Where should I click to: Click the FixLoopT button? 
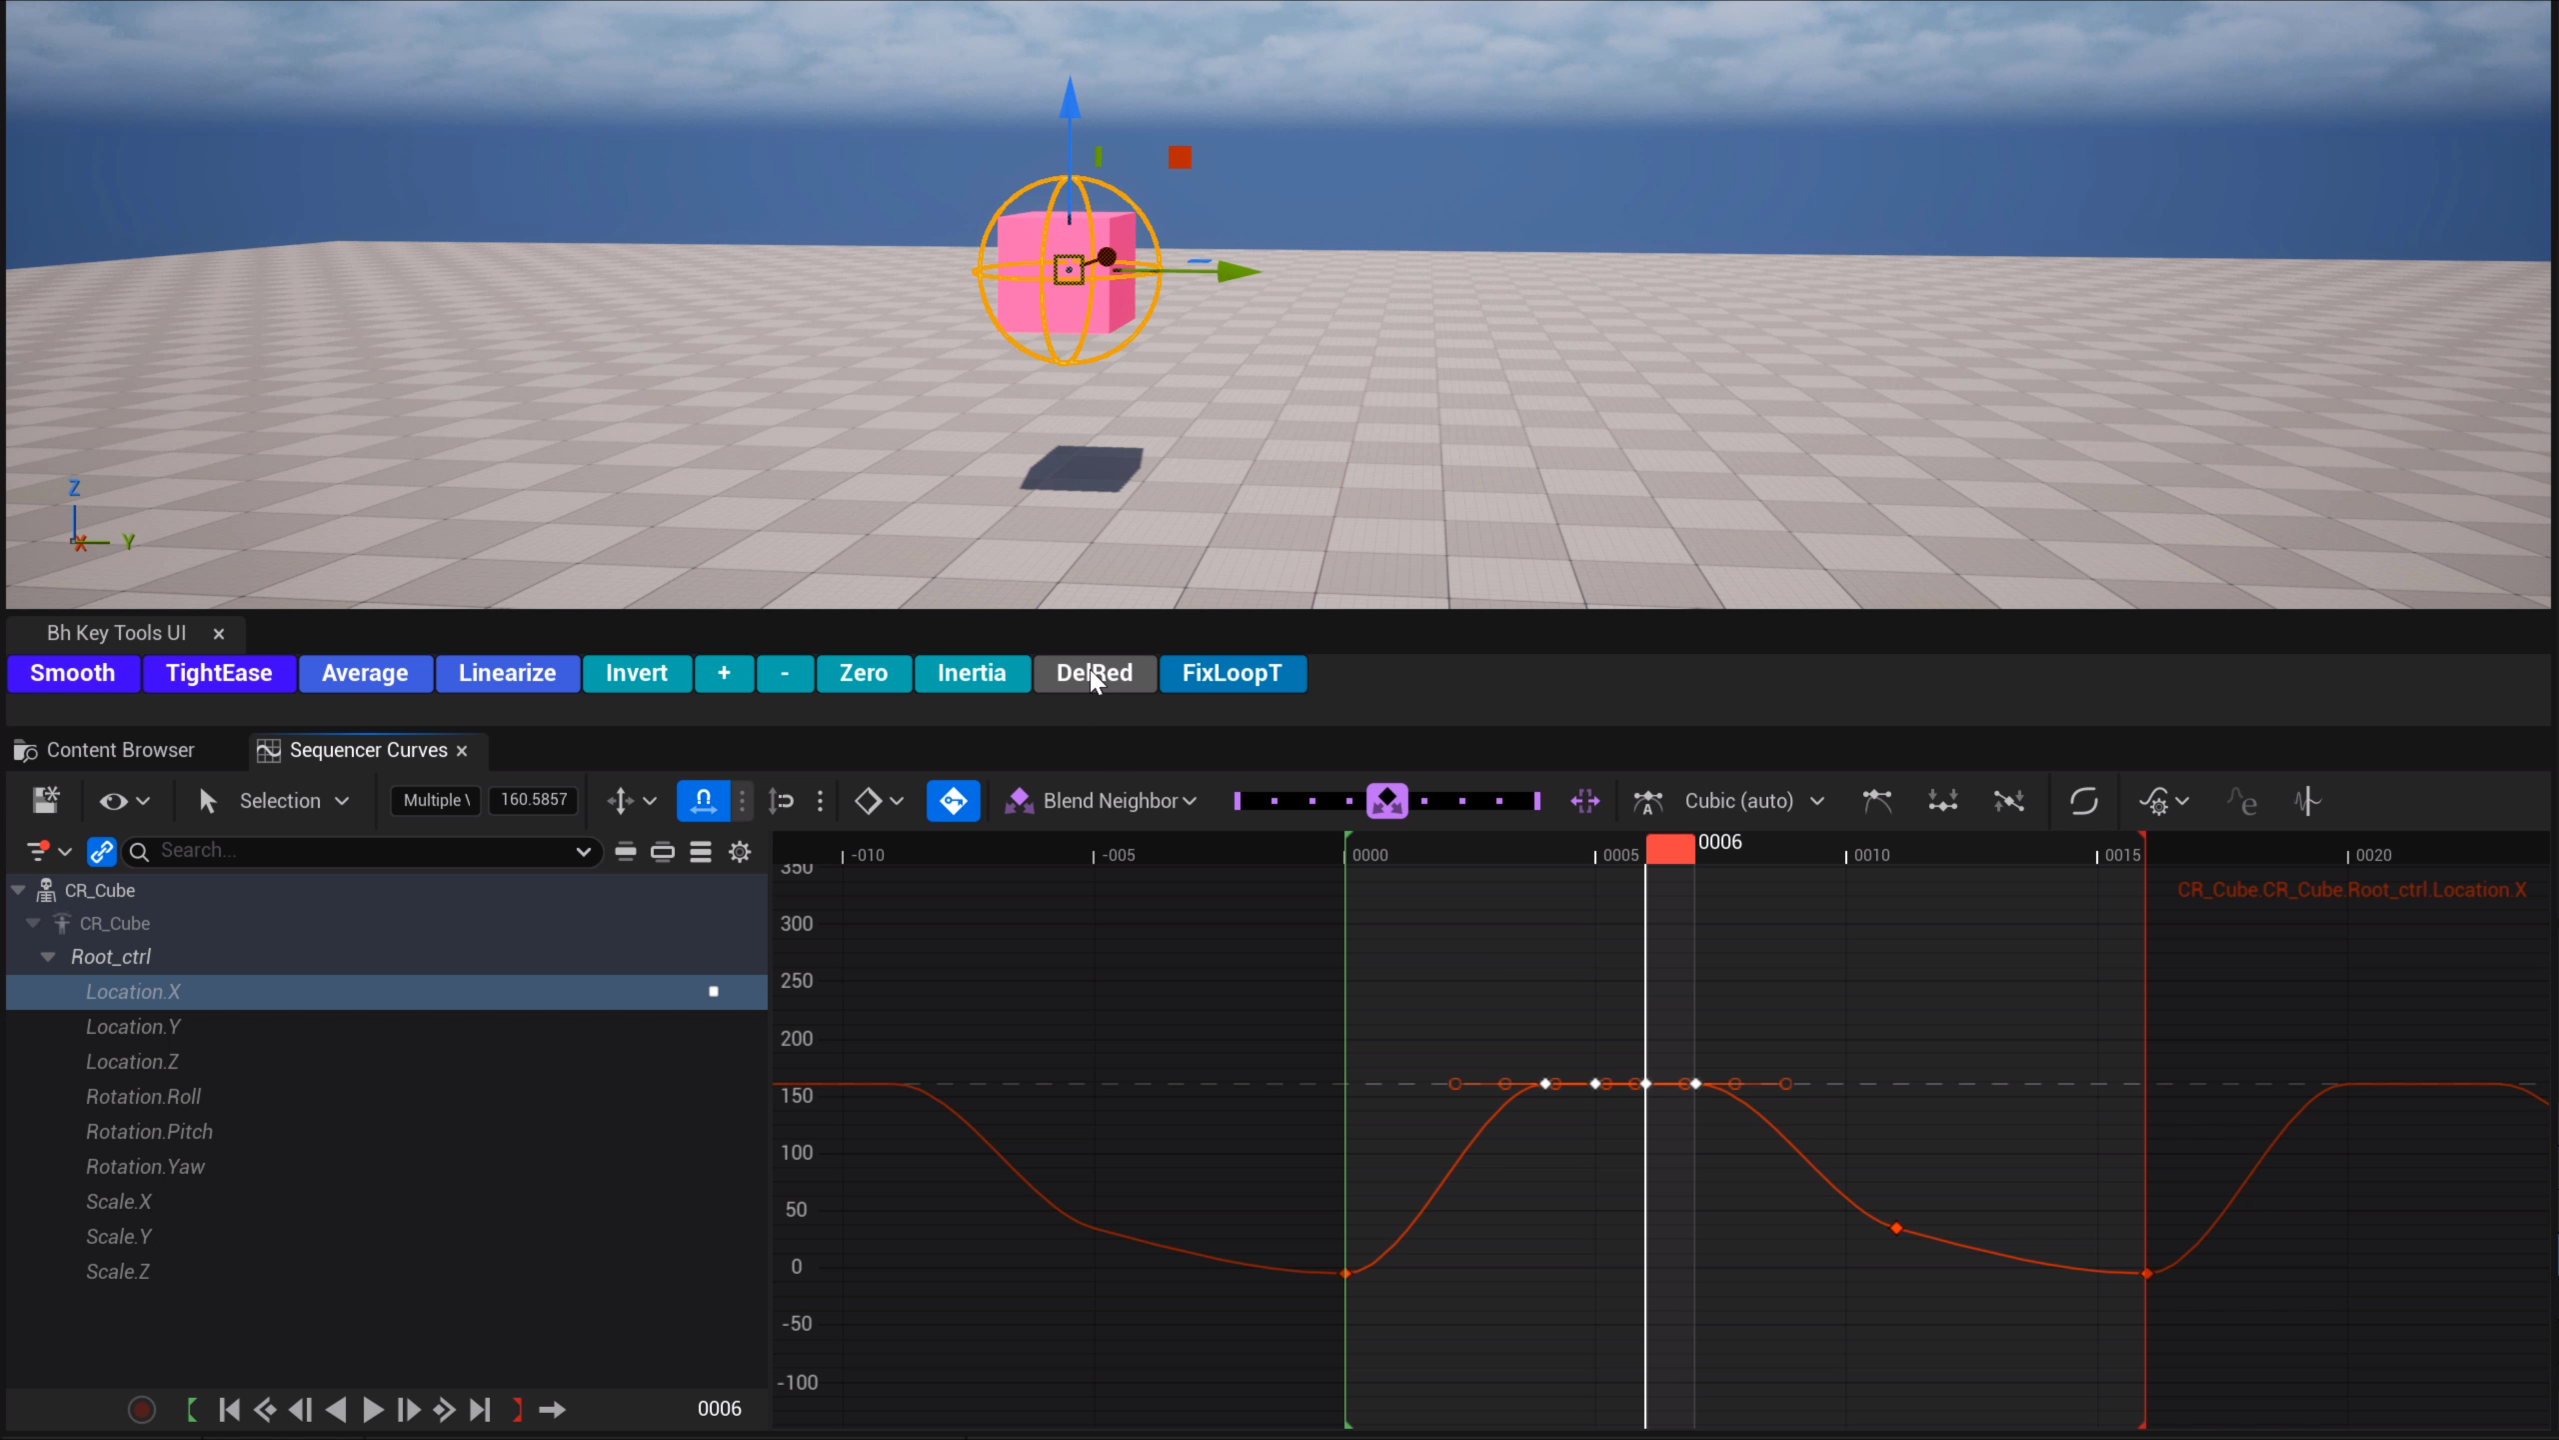pos(1232,673)
